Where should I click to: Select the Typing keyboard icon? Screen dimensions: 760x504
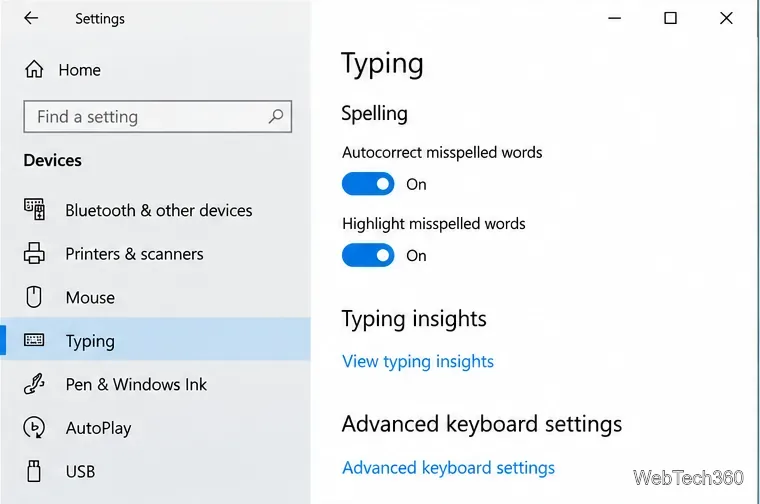(x=34, y=340)
